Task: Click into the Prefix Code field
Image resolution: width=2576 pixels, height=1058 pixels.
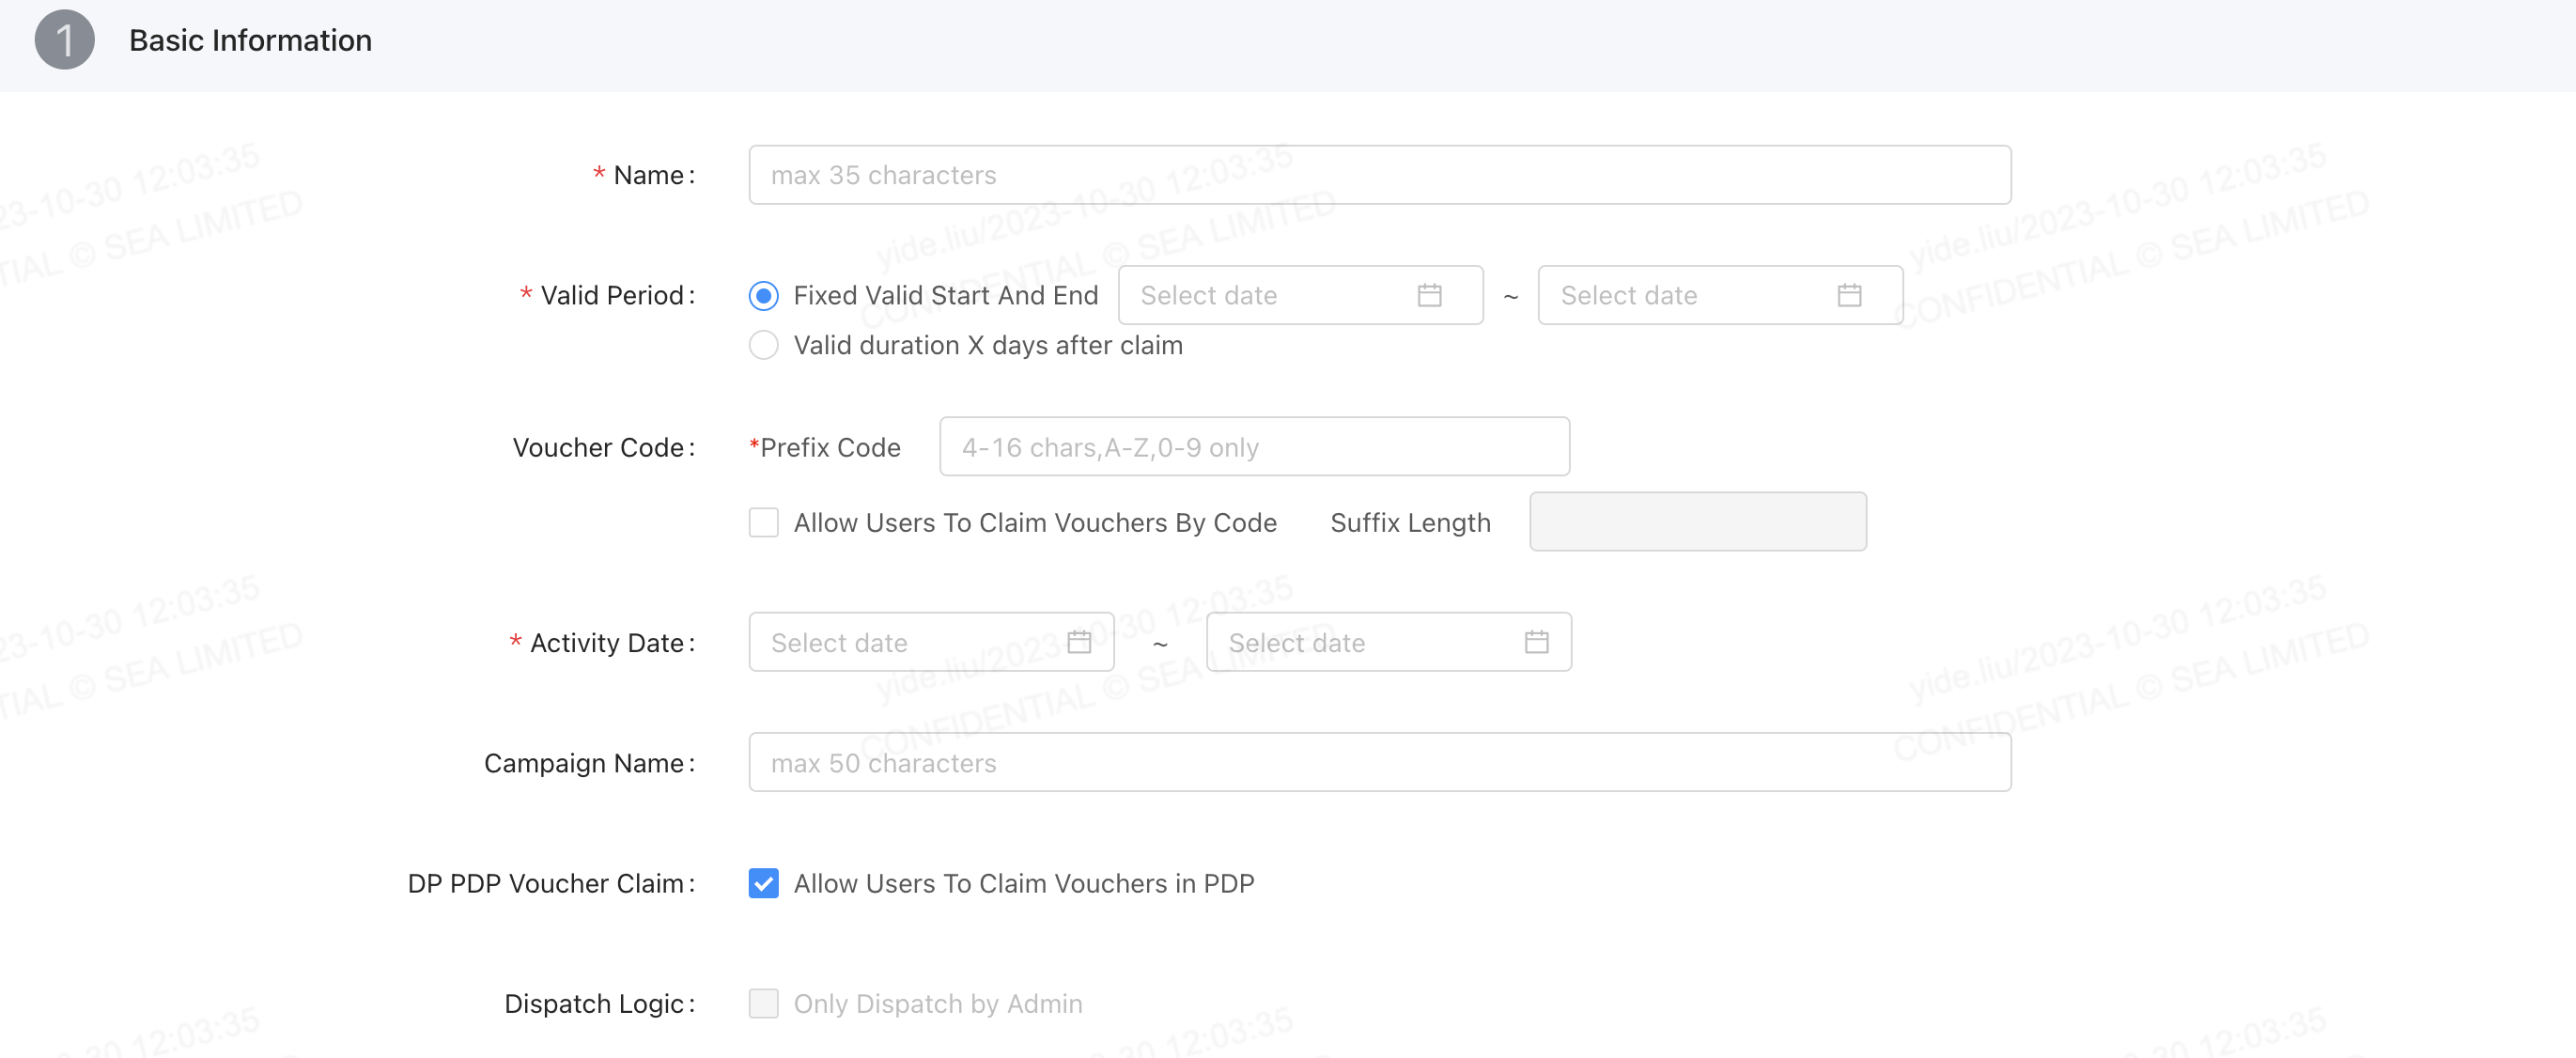Action: coord(1254,447)
